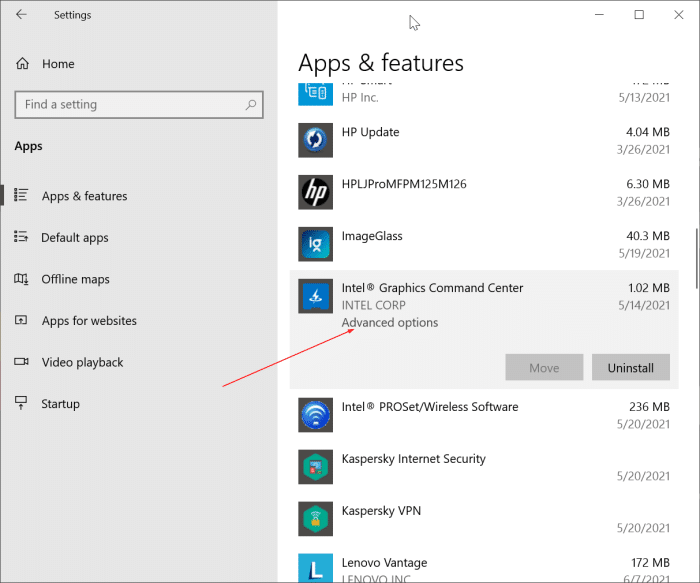
Task: Minimize the Settings window
Action: (599, 15)
